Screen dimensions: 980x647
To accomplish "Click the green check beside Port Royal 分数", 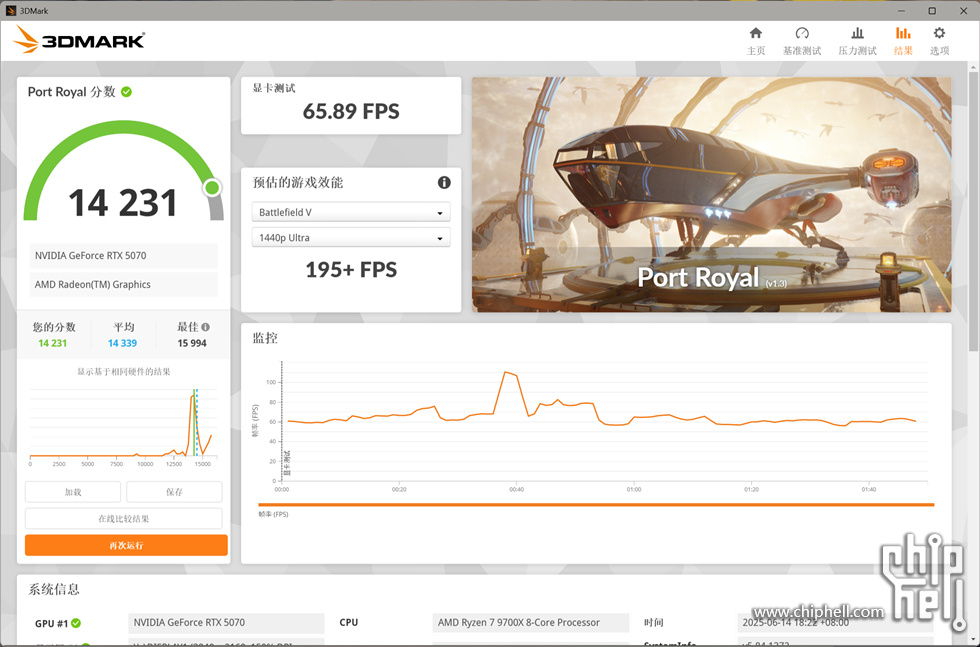I will click(x=126, y=92).
